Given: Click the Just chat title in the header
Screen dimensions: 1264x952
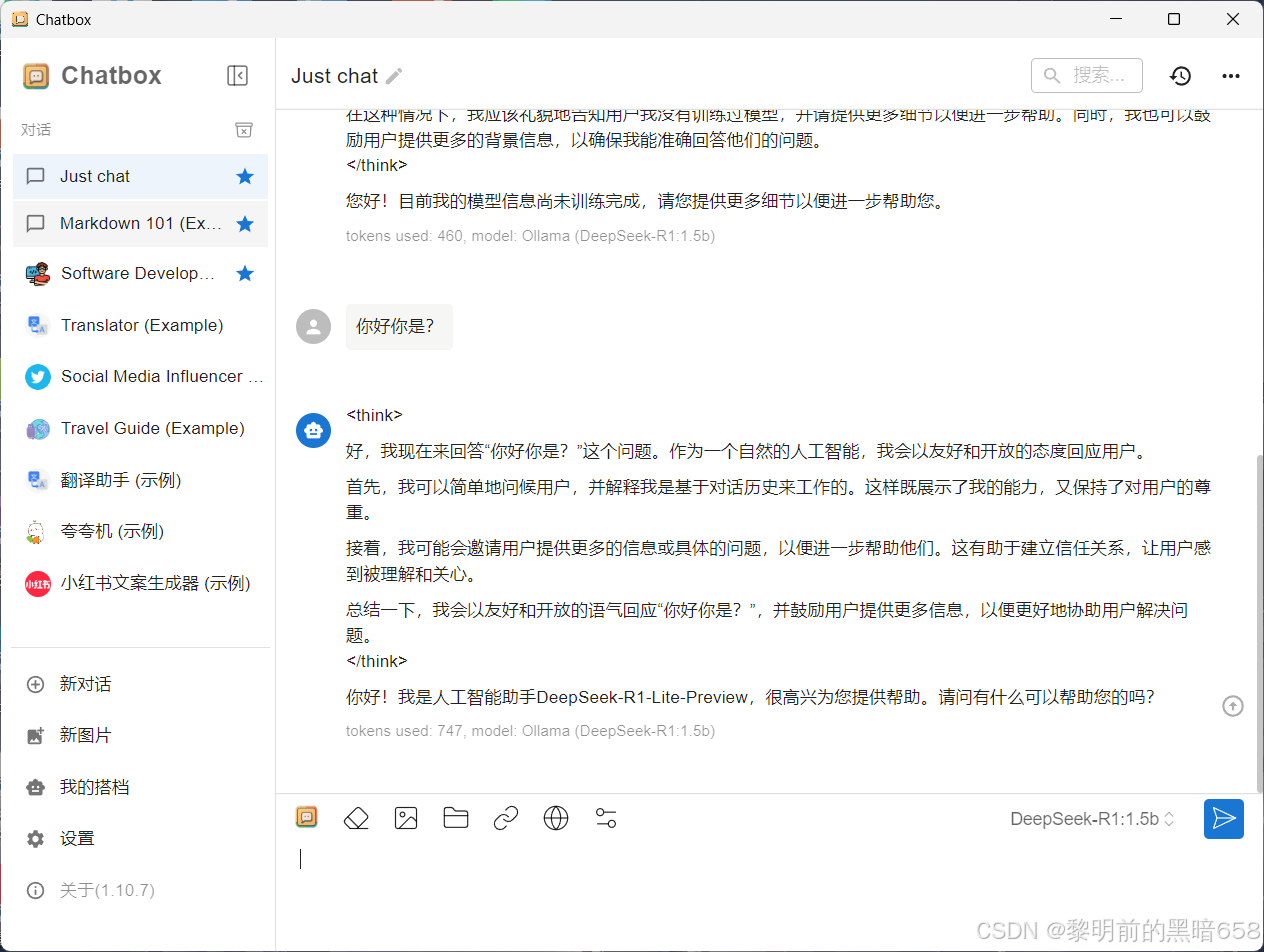Looking at the screenshot, I should [334, 76].
